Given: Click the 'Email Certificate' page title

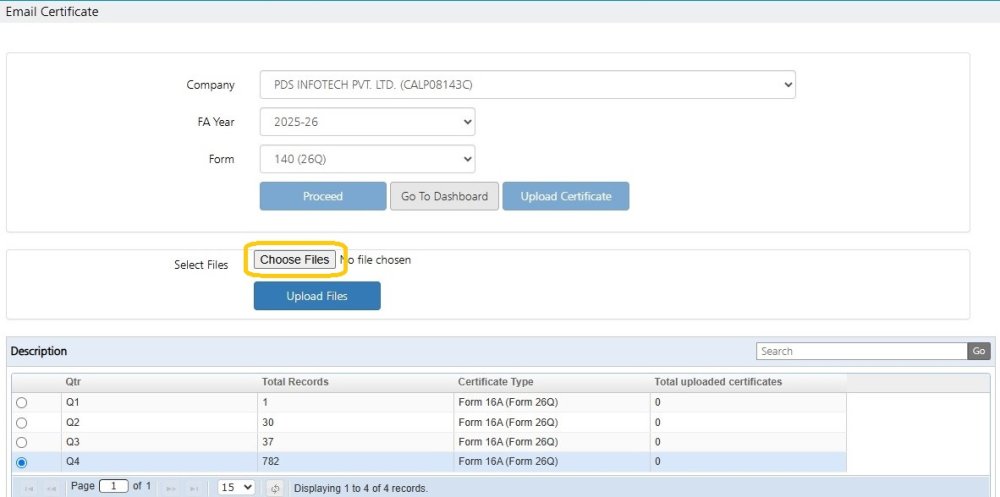Looking at the screenshot, I should coord(52,11).
